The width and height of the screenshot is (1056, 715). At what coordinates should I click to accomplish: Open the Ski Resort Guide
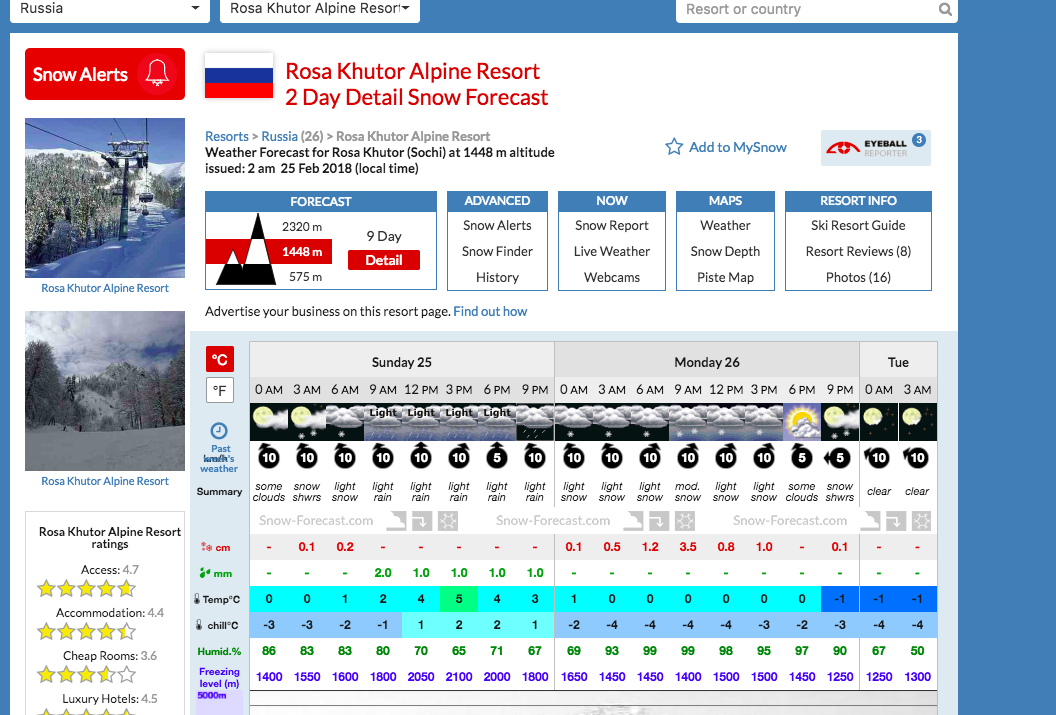[858, 226]
